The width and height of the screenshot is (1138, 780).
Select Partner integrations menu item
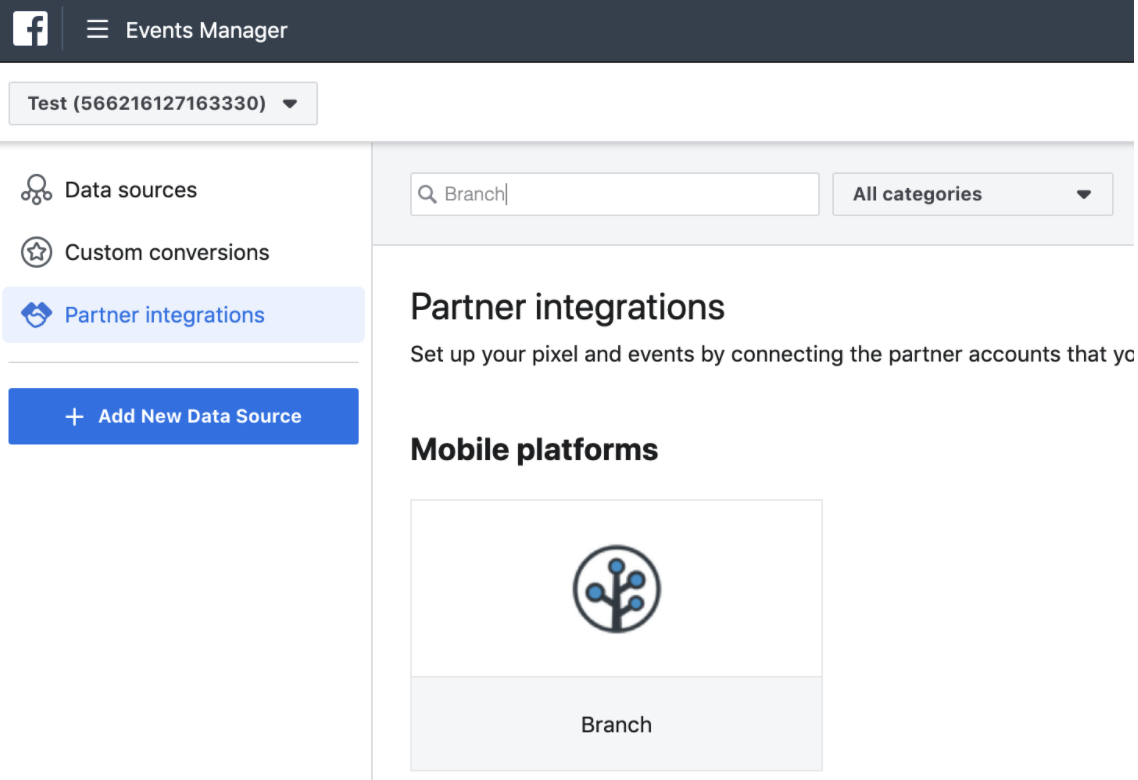[x=184, y=315]
